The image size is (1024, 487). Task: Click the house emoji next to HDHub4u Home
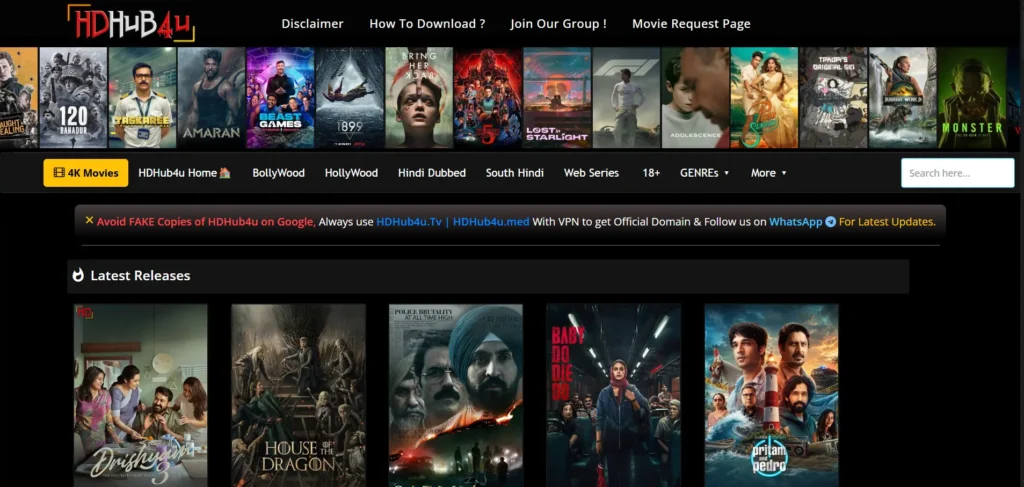point(225,173)
